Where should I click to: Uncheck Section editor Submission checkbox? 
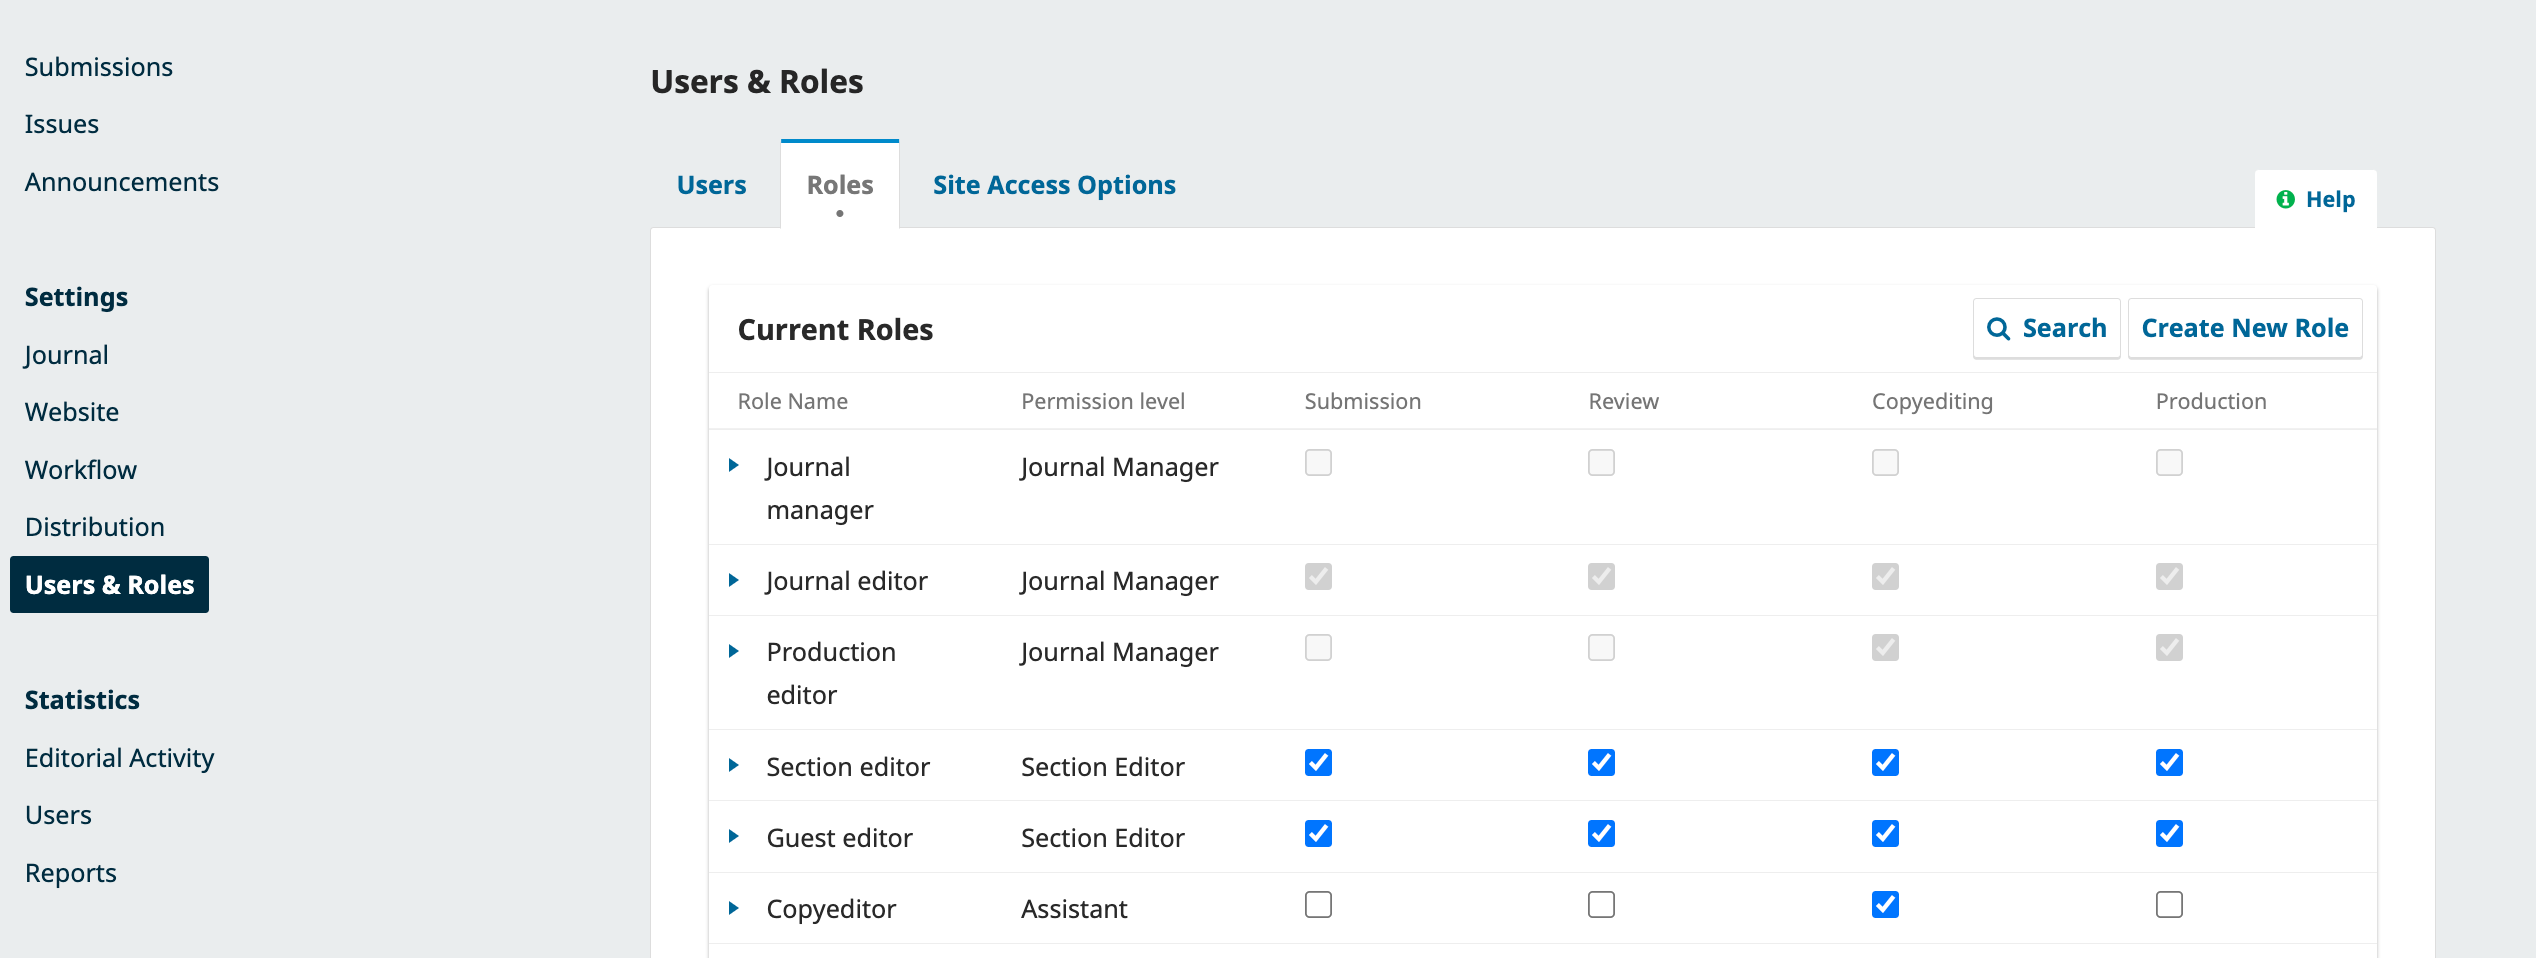coord(1318,763)
